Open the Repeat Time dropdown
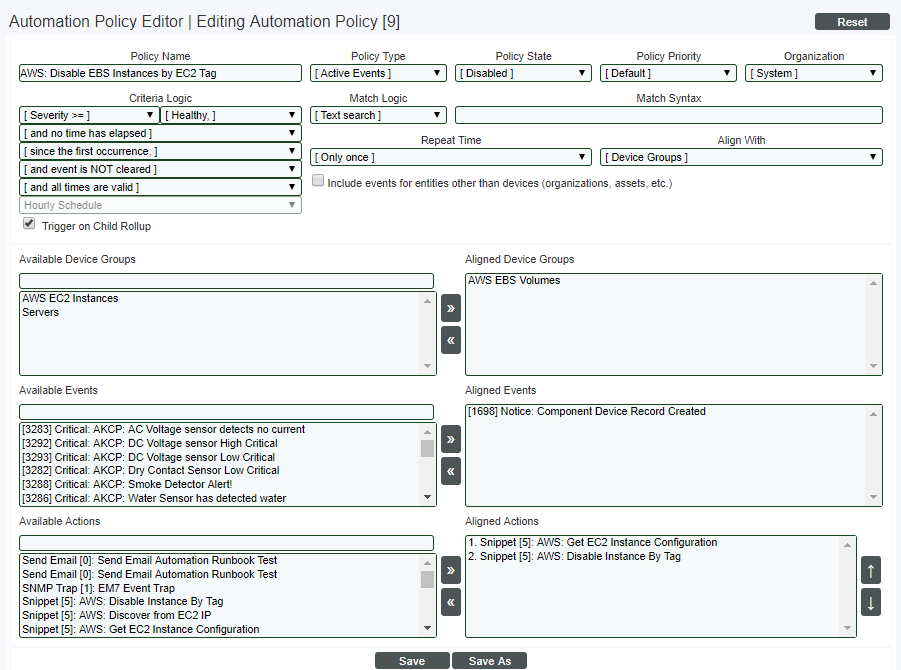This screenshot has width=901, height=670. click(x=450, y=157)
